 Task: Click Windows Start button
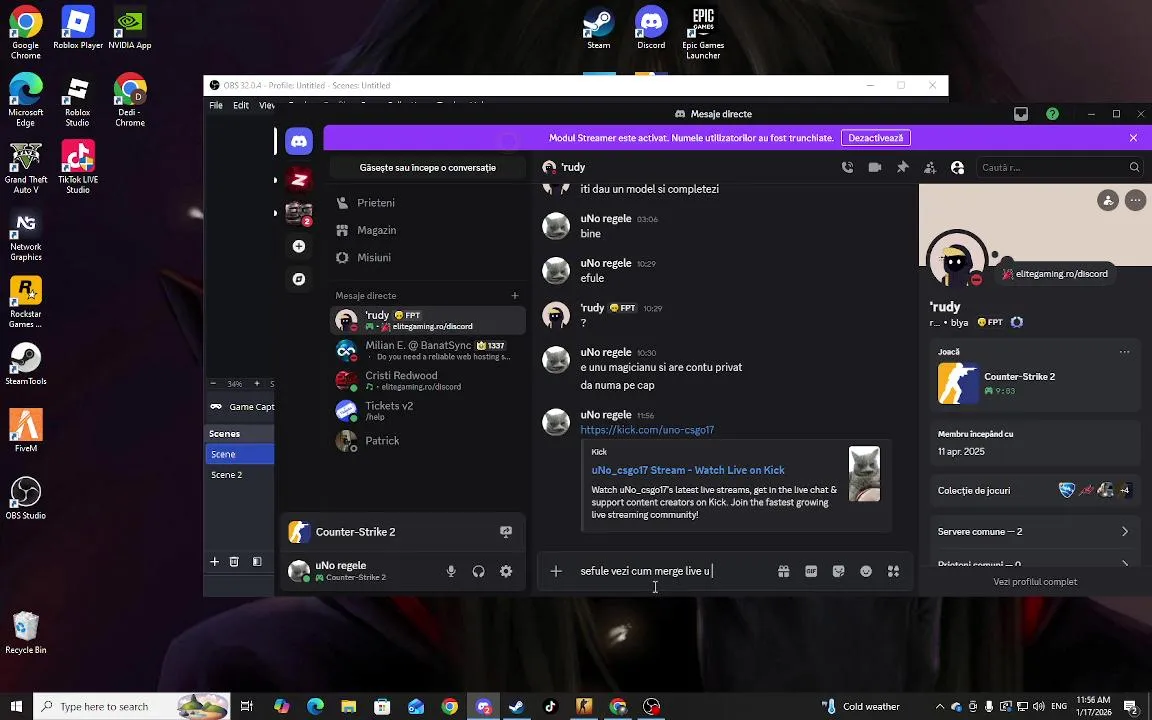[x=15, y=706]
